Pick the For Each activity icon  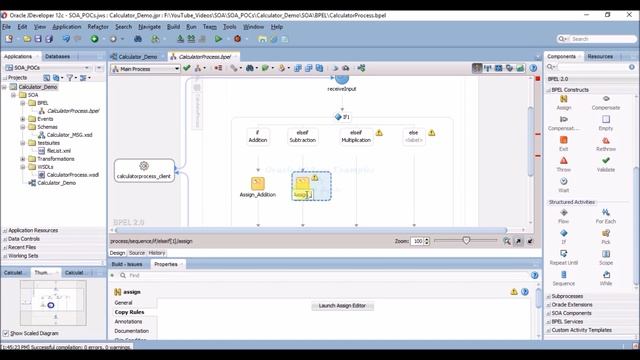coord(606,212)
